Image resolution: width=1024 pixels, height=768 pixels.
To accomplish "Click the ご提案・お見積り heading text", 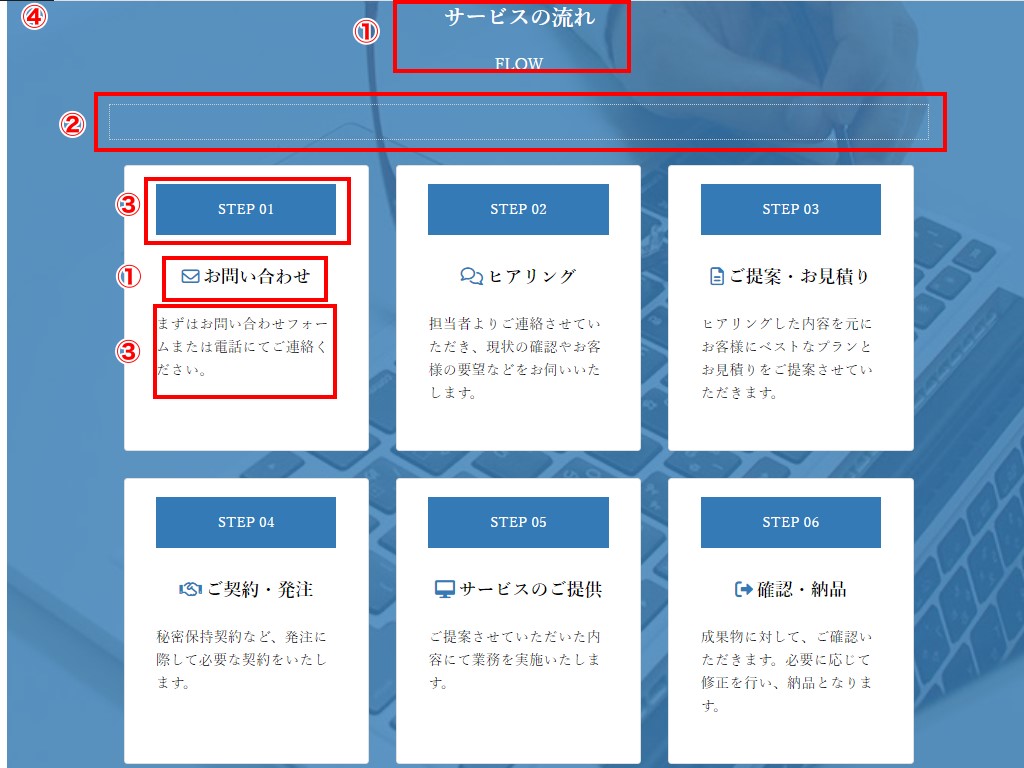I will pos(799,277).
